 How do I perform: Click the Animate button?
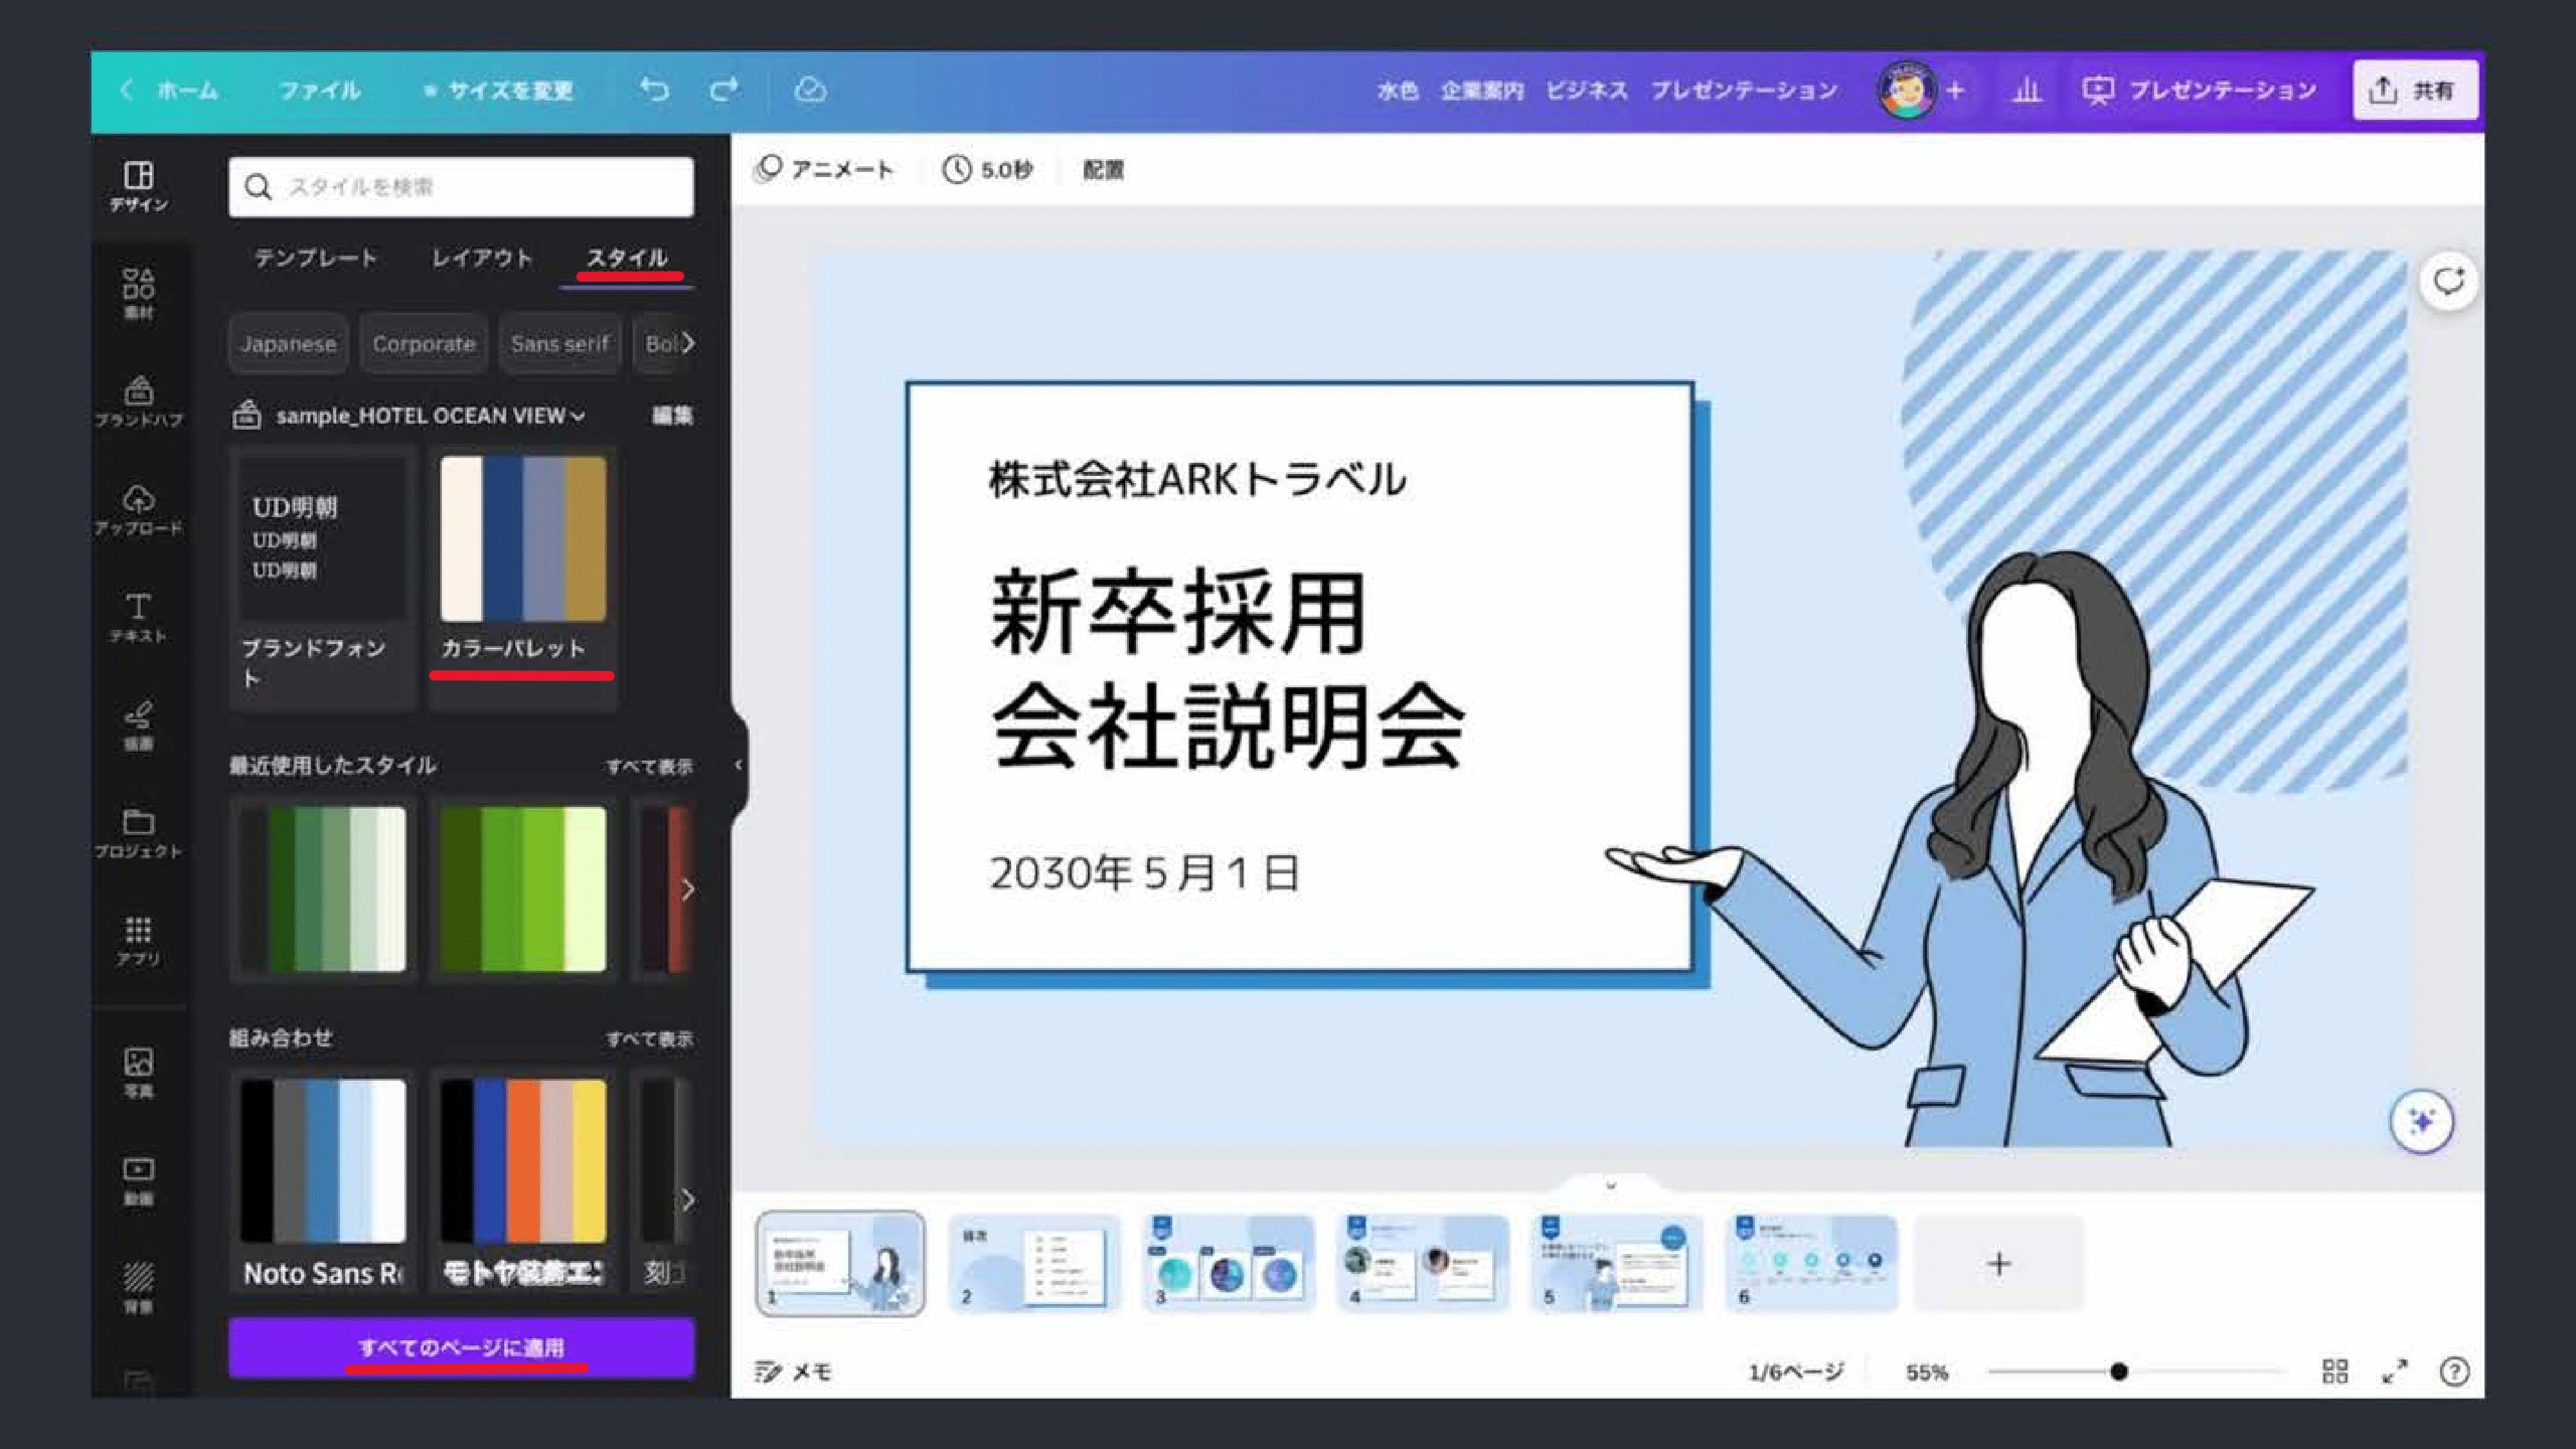pos(824,170)
